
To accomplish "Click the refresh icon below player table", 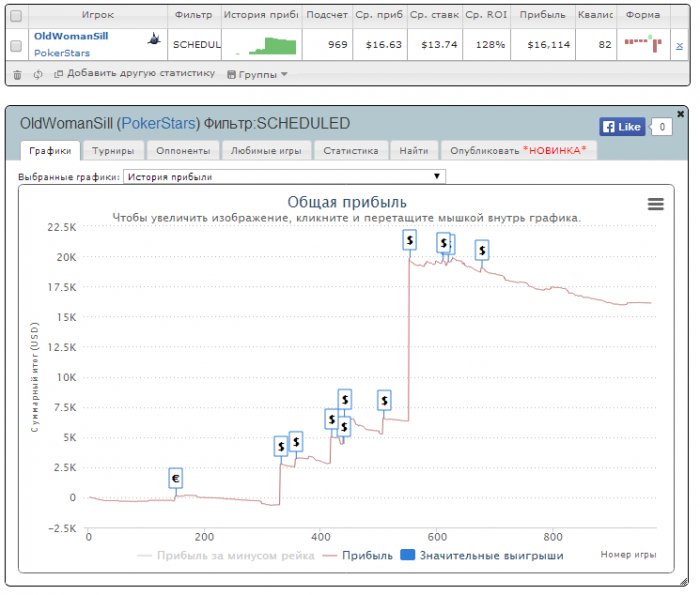I will point(37,74).
